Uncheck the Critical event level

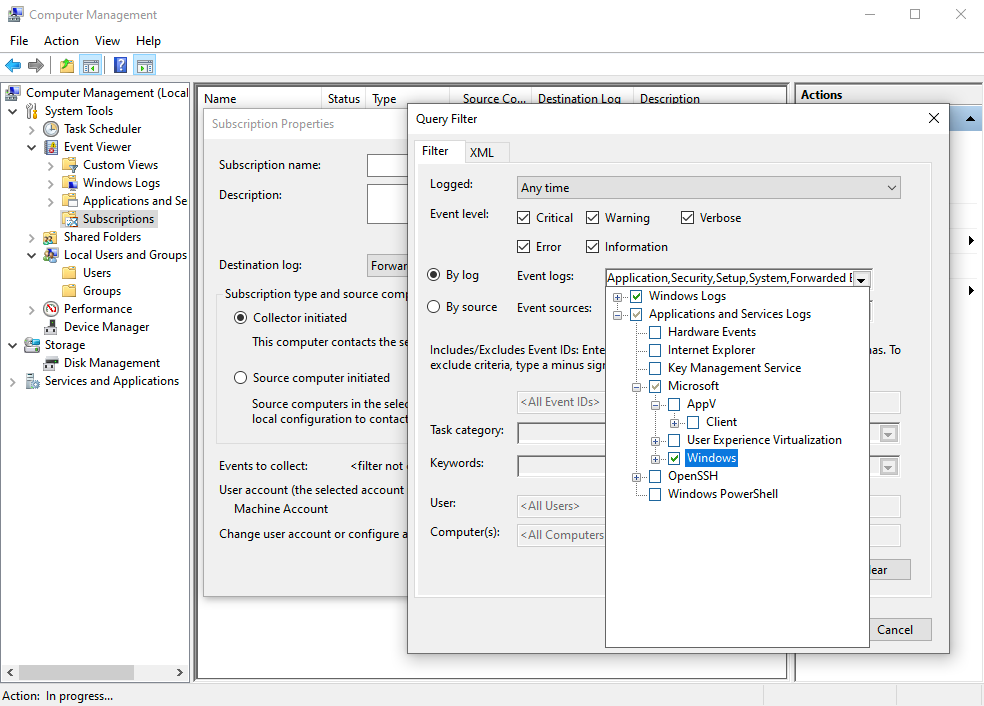[524, 218]
